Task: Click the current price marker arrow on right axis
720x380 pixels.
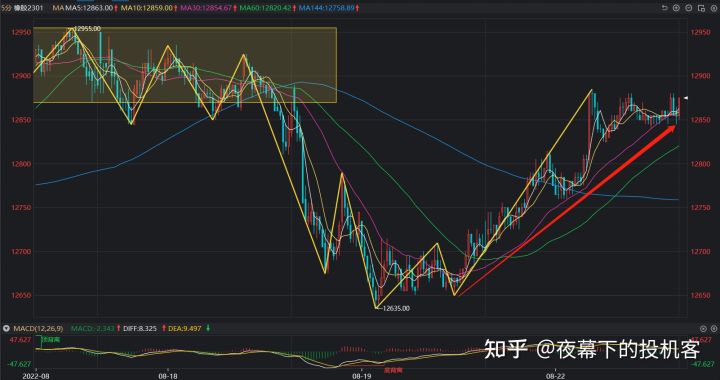Action: pos(686,98)
